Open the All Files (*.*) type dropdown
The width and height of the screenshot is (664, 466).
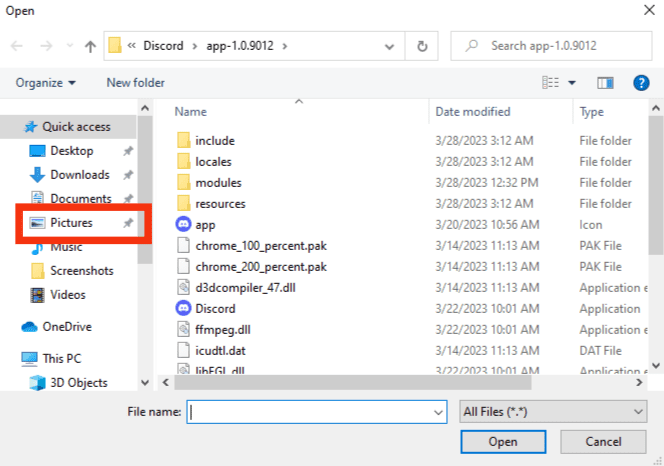click(x=553, y=412)
